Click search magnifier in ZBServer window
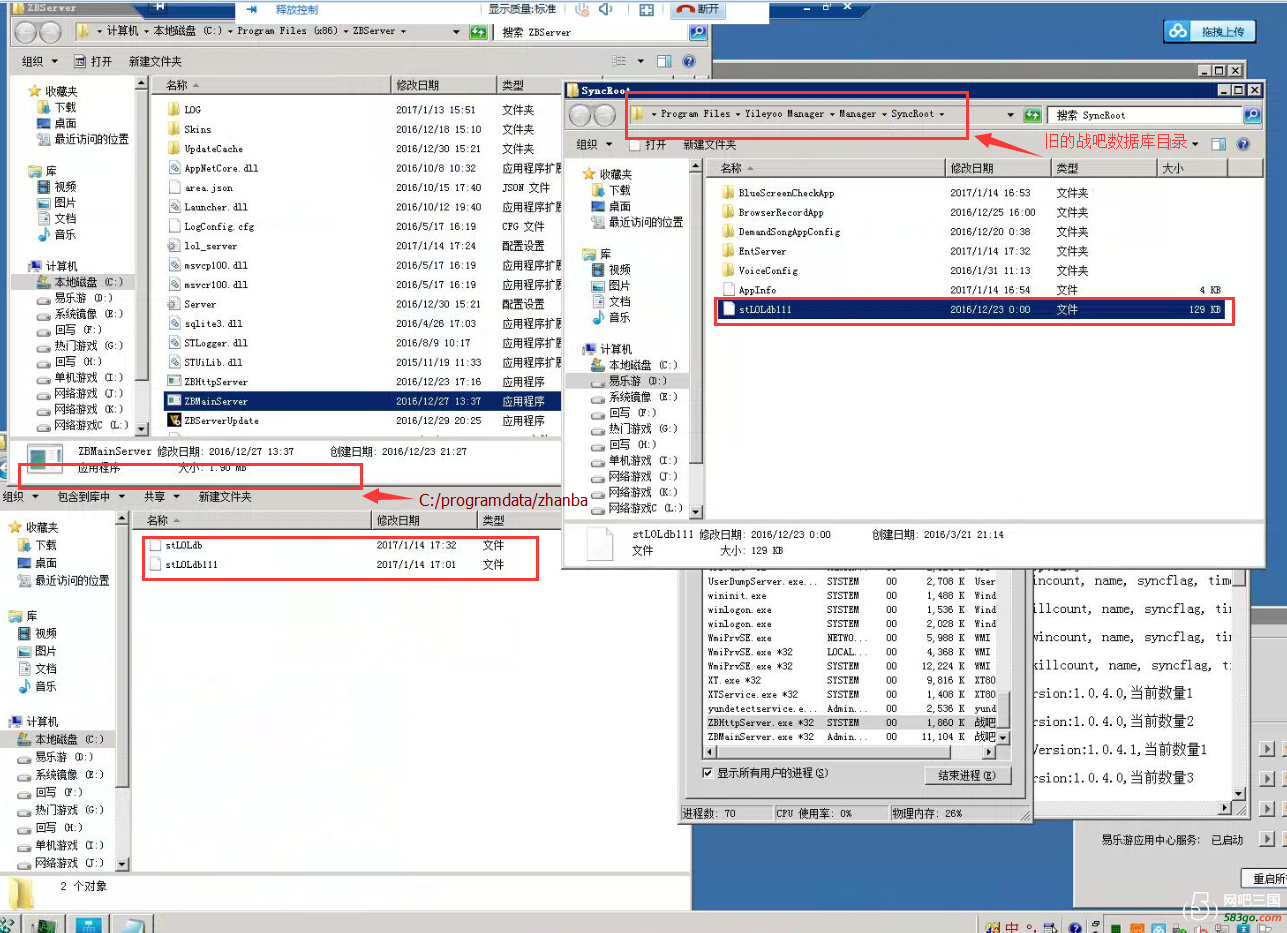The width and height of the screenshot is (1287, 933). [697, 32]
